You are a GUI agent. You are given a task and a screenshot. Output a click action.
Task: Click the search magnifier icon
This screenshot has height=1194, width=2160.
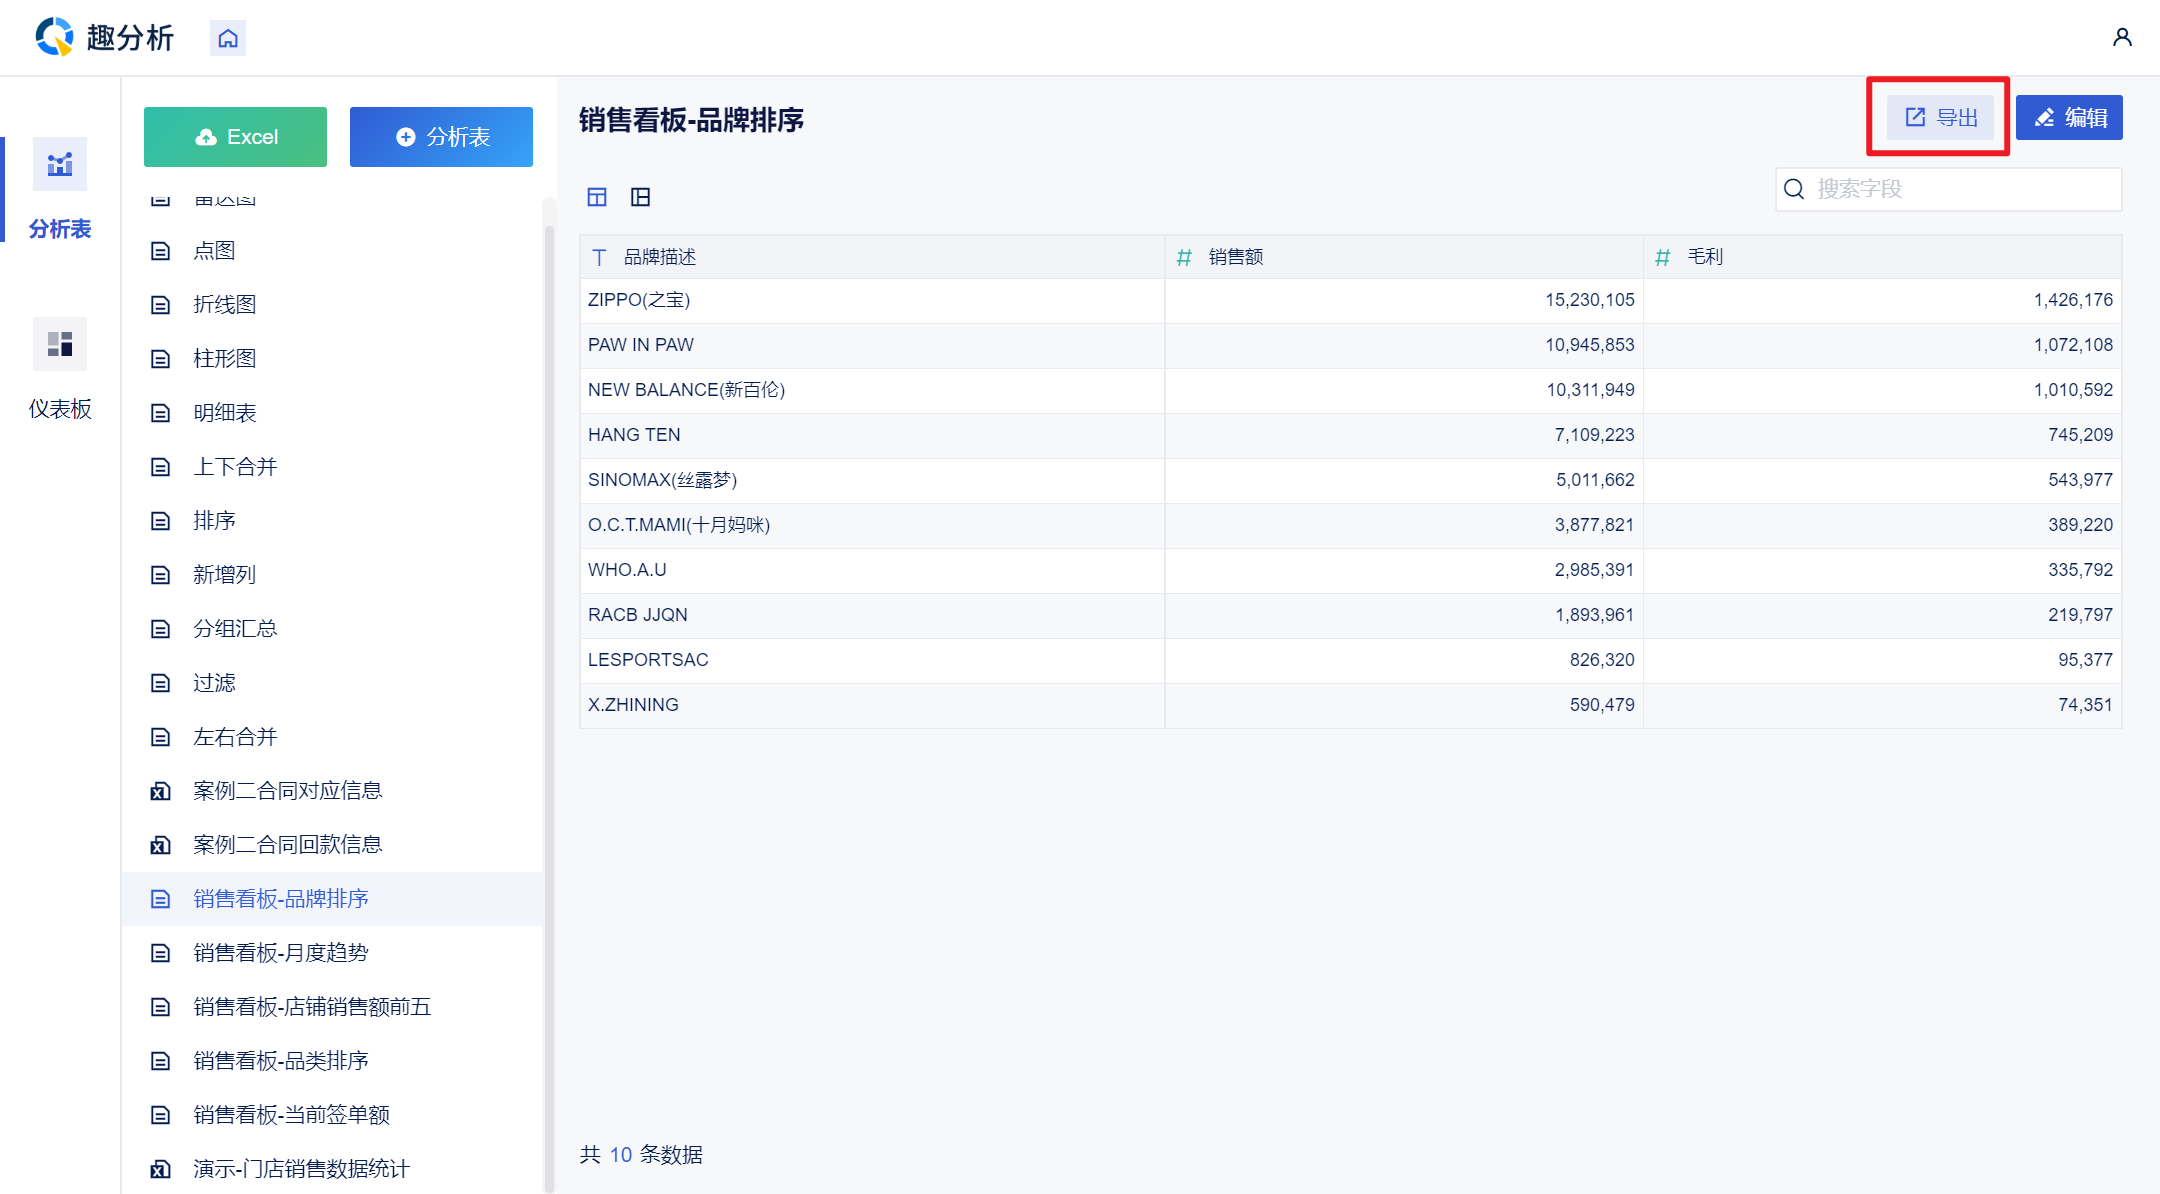(1794, 189)
